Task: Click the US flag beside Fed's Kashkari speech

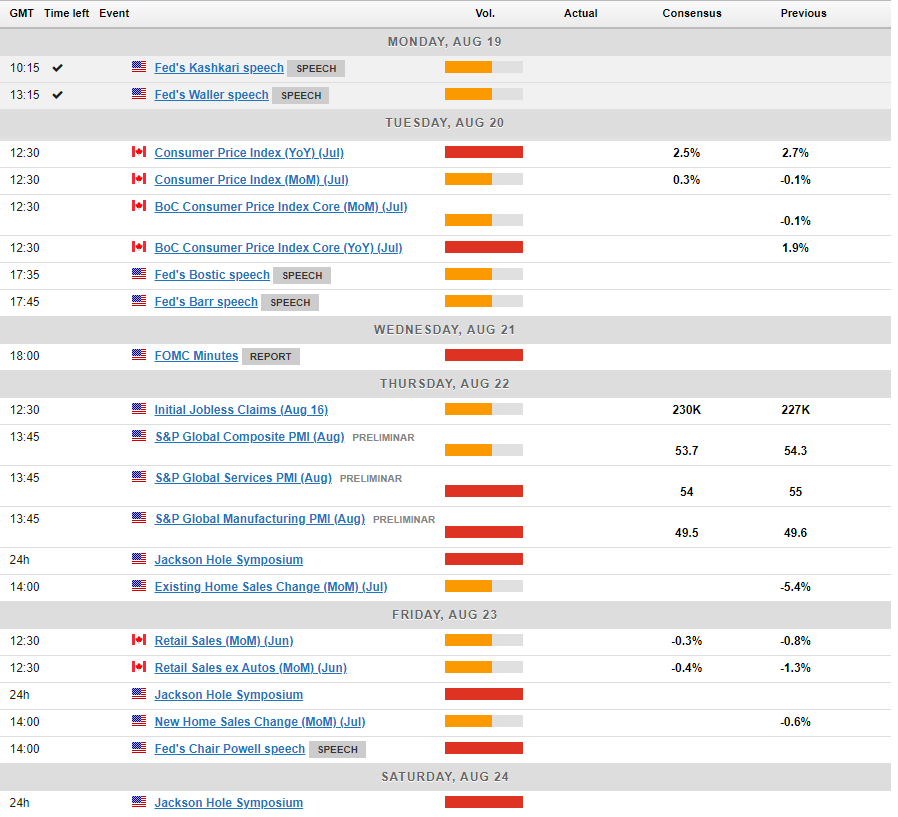Action: (139, 67)
